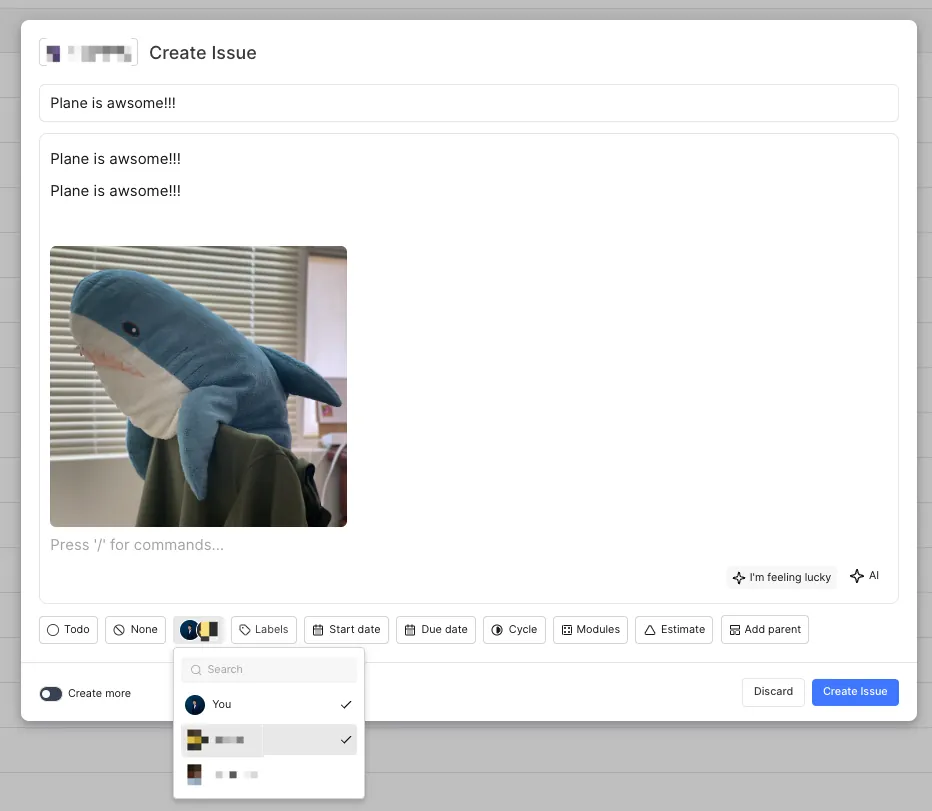
Task: Open the Todo state dropdown
Action: [x=68, y=630]
